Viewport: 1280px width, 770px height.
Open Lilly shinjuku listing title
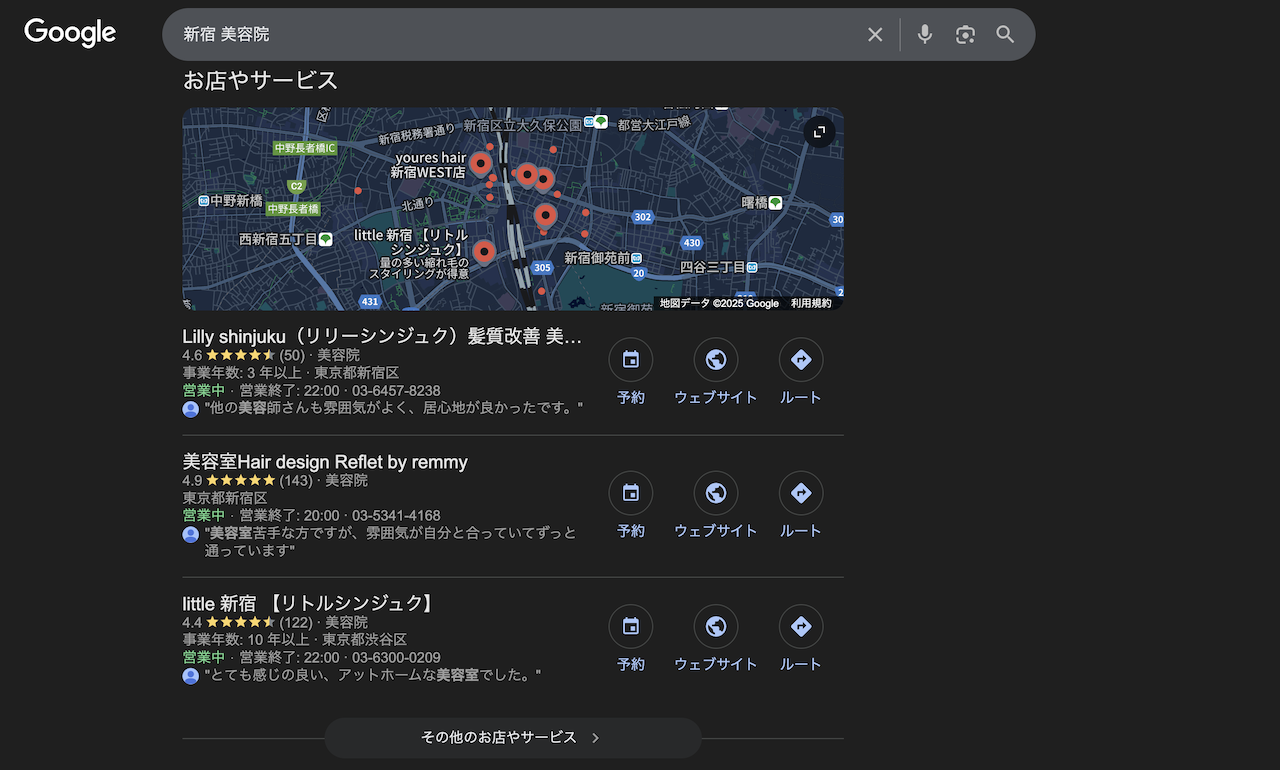coord(382,336)
